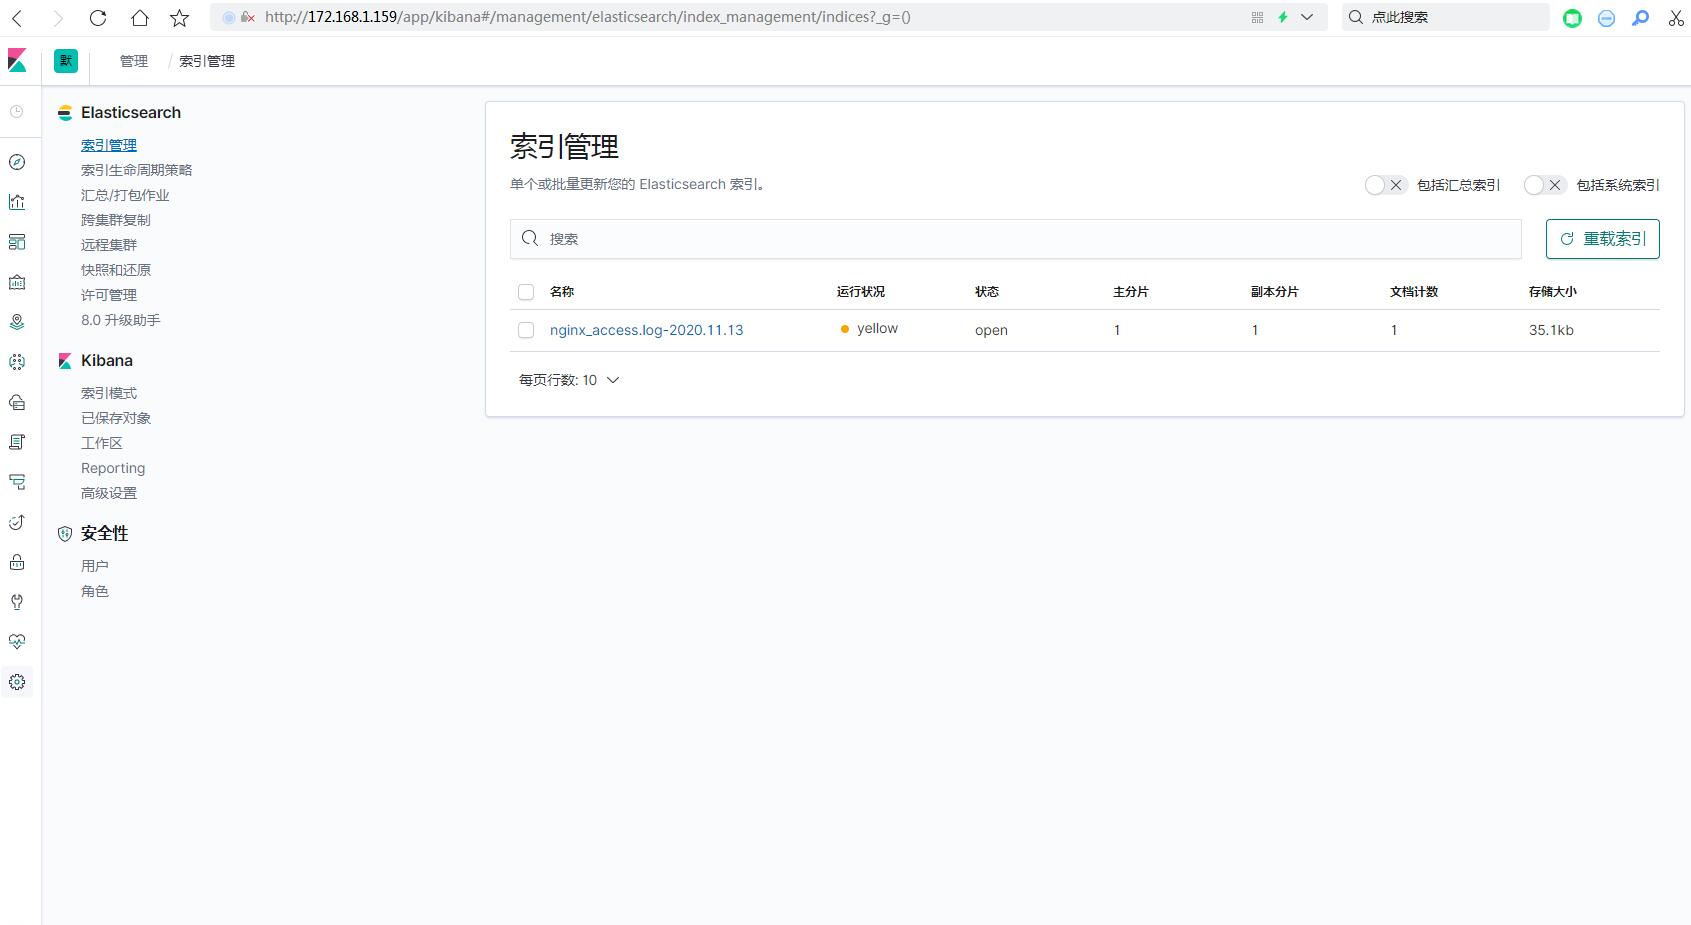
Task: Open Dev Tools wrench icon
Action: pyautogui.click(x=17, y=602)
